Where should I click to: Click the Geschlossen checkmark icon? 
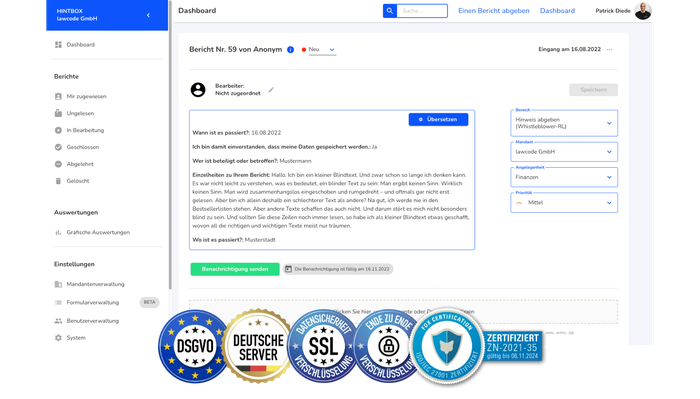[x=58, y=147]
